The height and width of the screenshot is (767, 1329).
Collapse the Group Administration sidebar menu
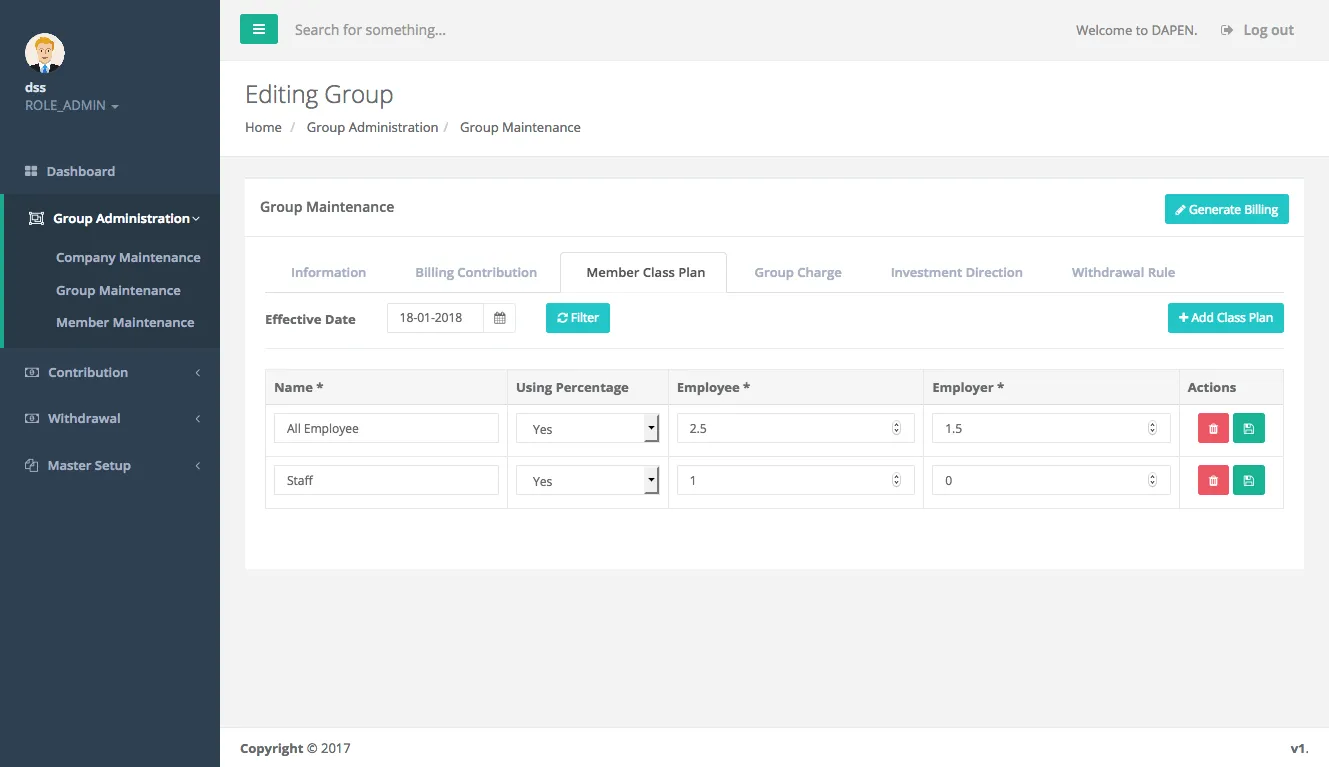click(x=110, y=218)
